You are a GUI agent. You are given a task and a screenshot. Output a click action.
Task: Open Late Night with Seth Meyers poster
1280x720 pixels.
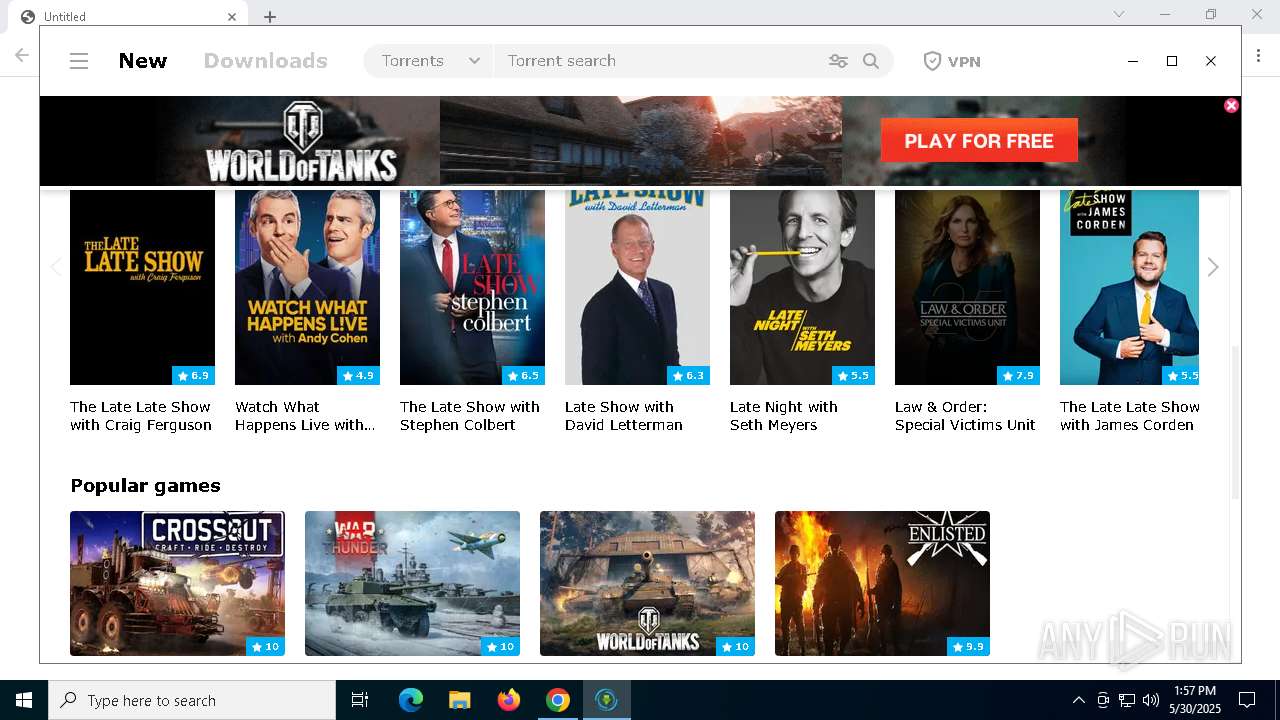tap(802, 288)
